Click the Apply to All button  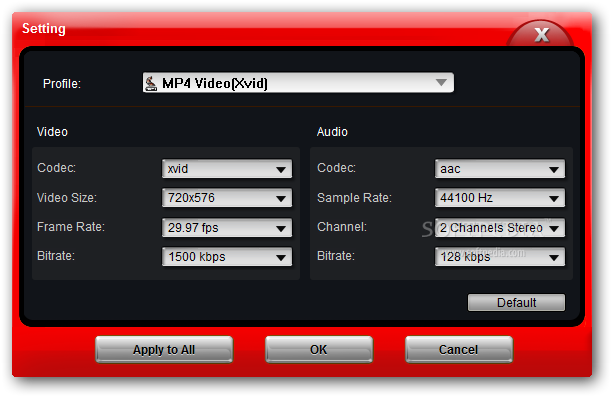pos(164,349)
